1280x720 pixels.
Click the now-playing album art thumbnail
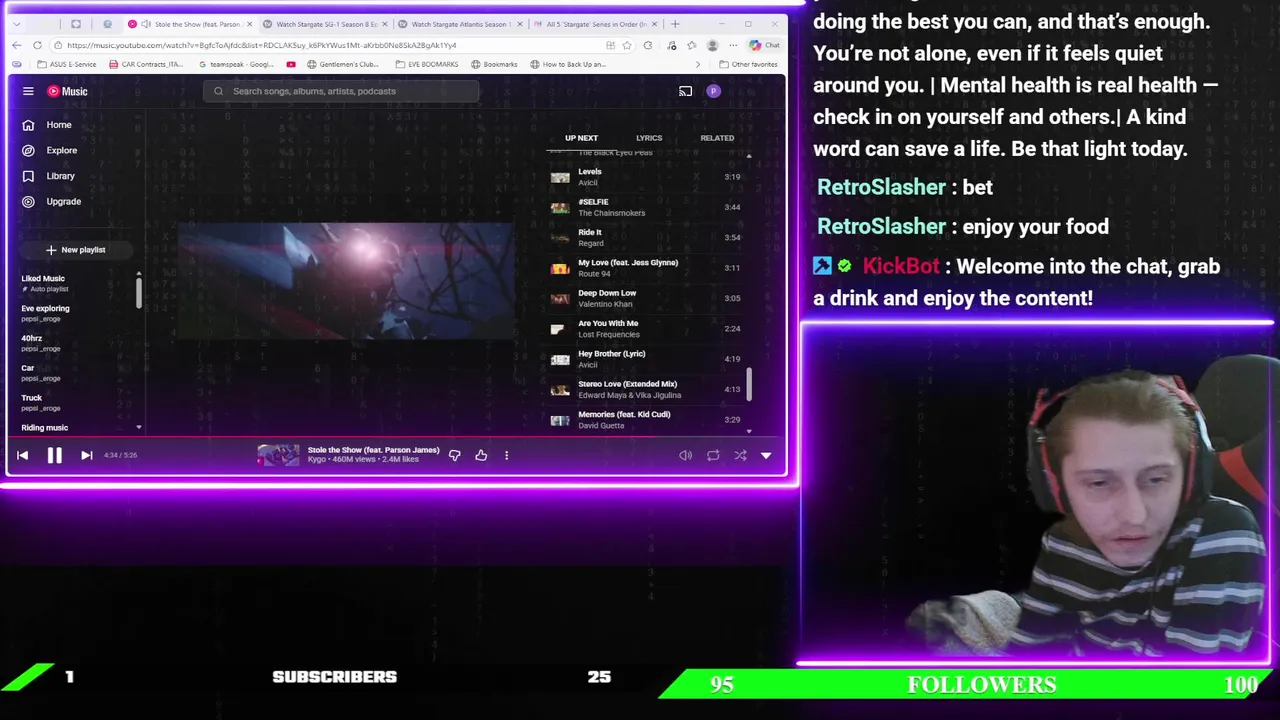[x=278, y=455]
